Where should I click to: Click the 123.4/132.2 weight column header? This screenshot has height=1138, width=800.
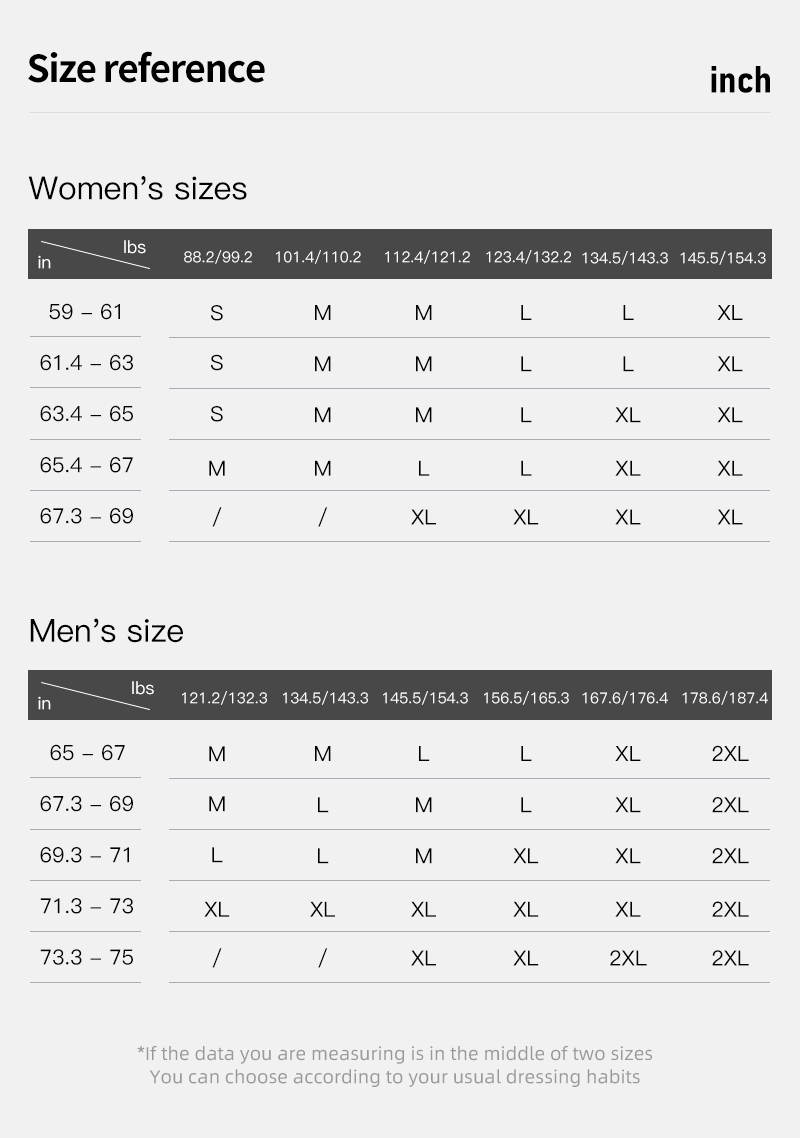[528, 257]
